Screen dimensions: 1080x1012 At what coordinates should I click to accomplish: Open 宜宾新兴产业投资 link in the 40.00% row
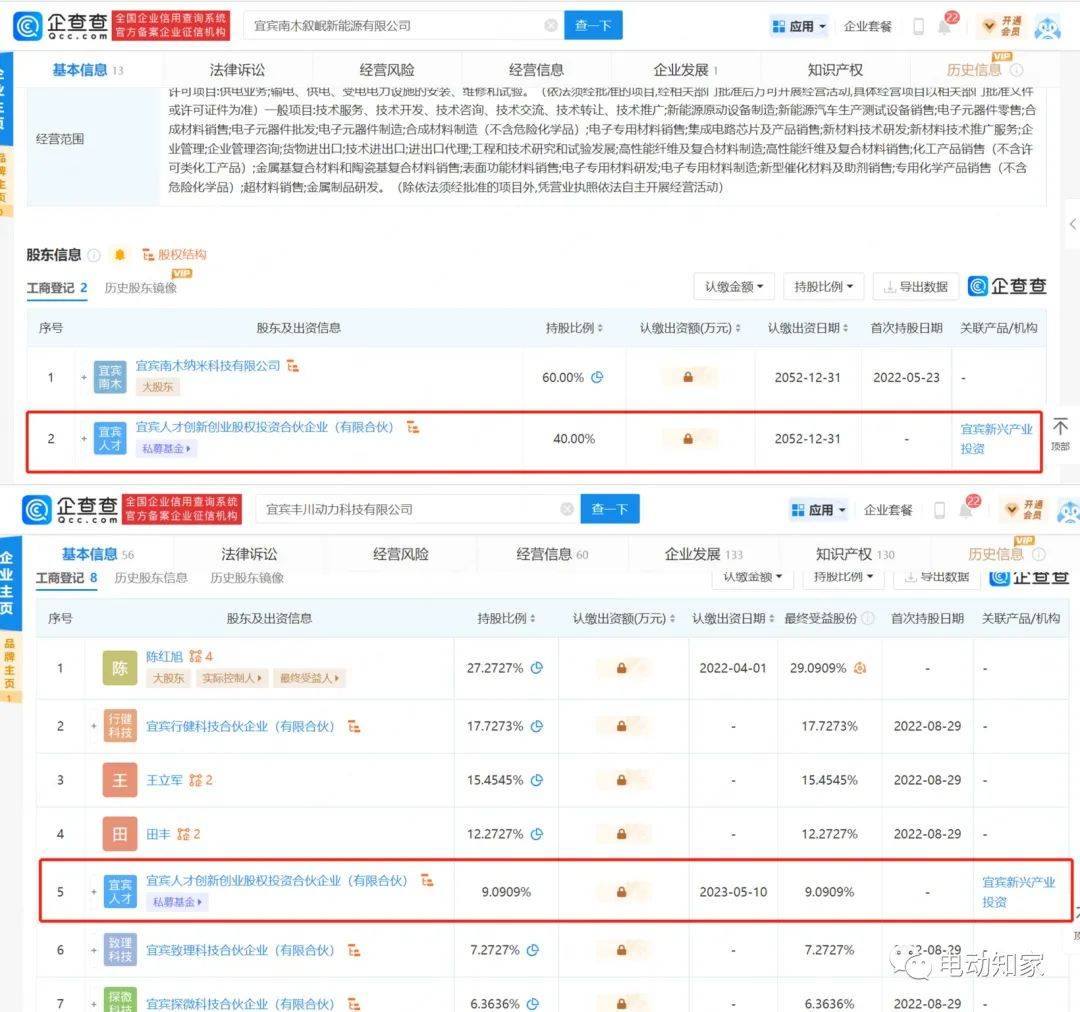[996, 439]
